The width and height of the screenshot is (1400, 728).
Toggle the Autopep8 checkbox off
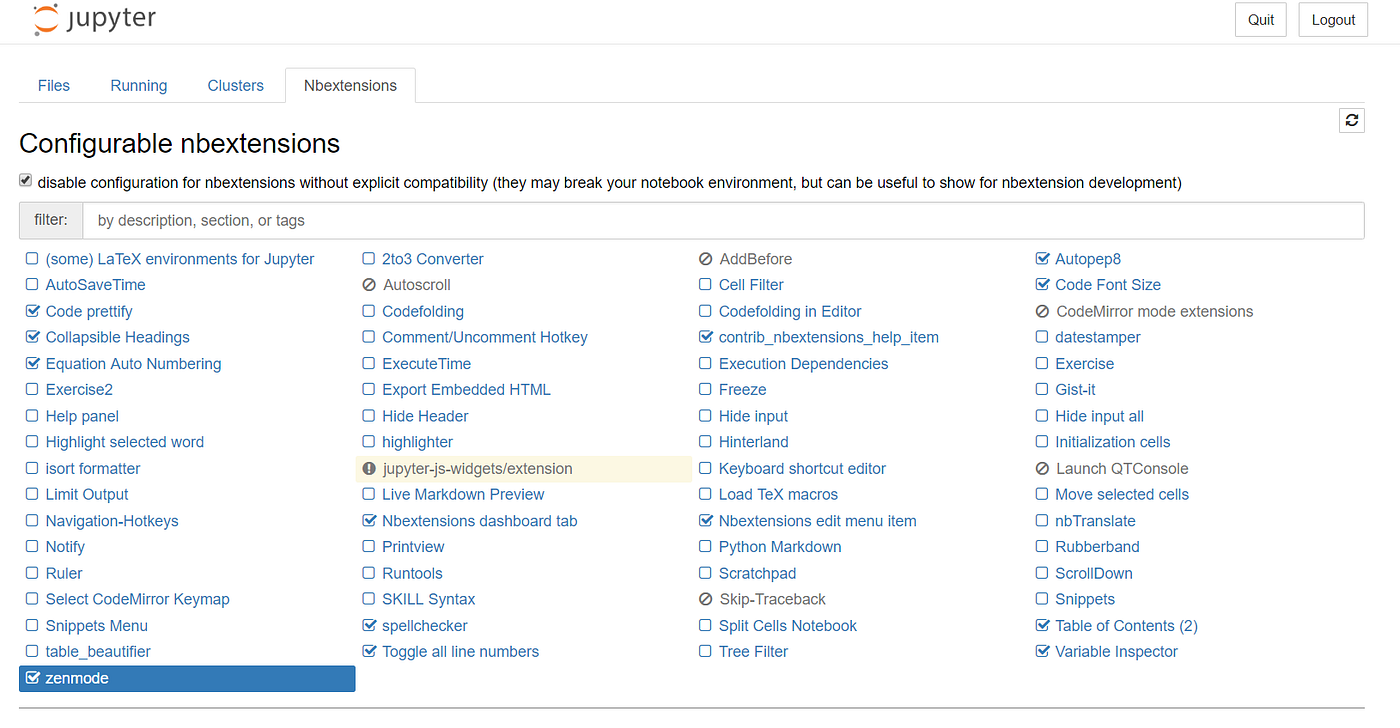pyautogui.click(x=1043, y=259)
